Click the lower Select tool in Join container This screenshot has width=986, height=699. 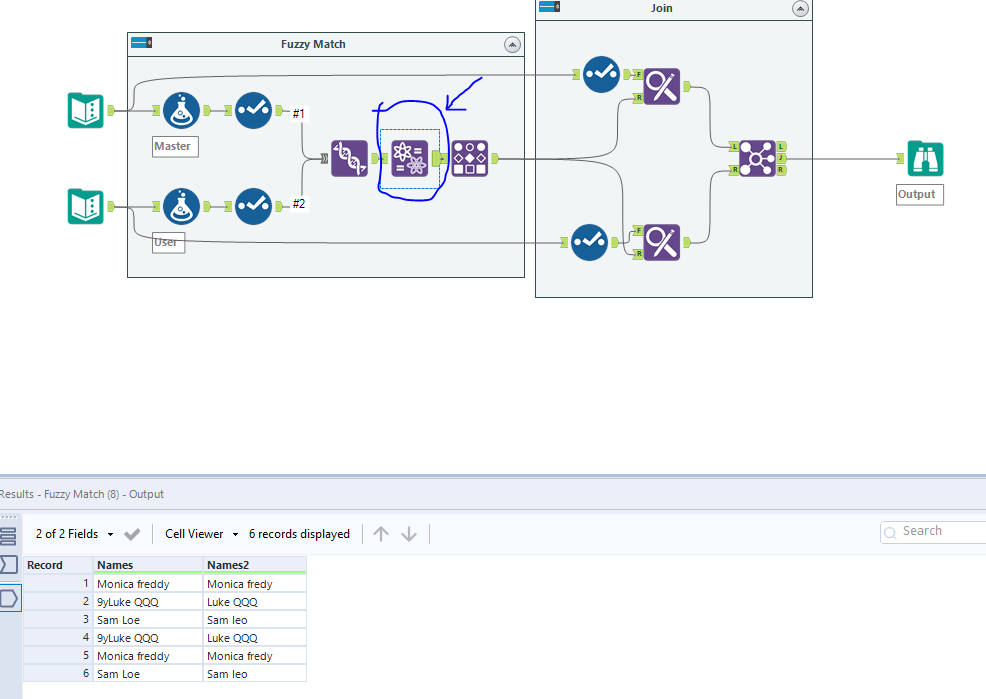(x=589, y=243)
